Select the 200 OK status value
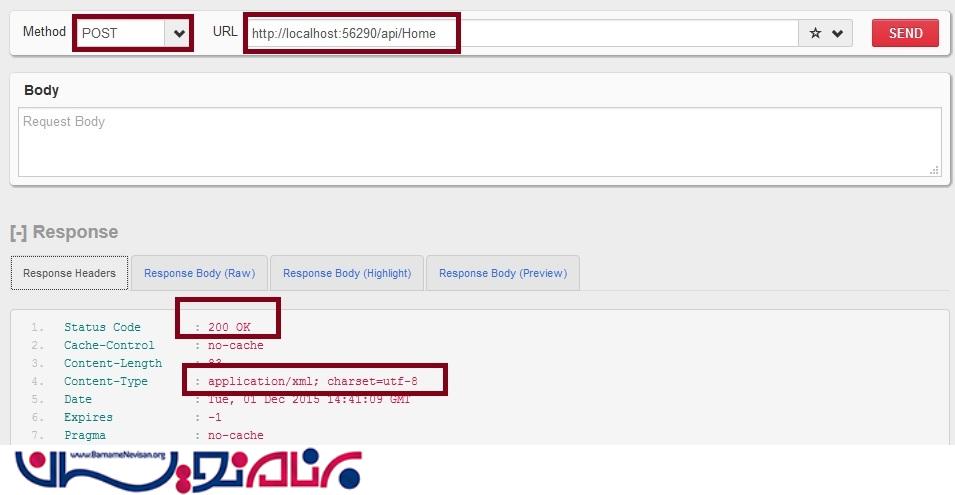This screenshot has height=495, width=955. 229,327
